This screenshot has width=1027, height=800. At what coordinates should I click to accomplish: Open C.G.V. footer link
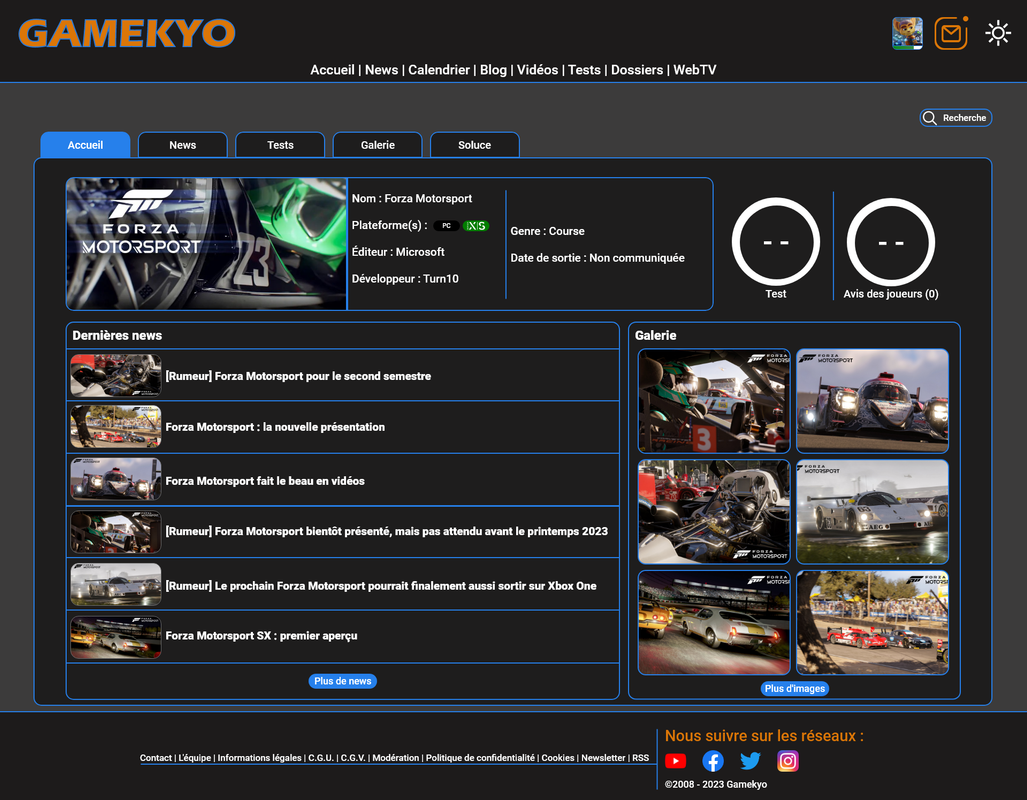click(x=353, y=758)
